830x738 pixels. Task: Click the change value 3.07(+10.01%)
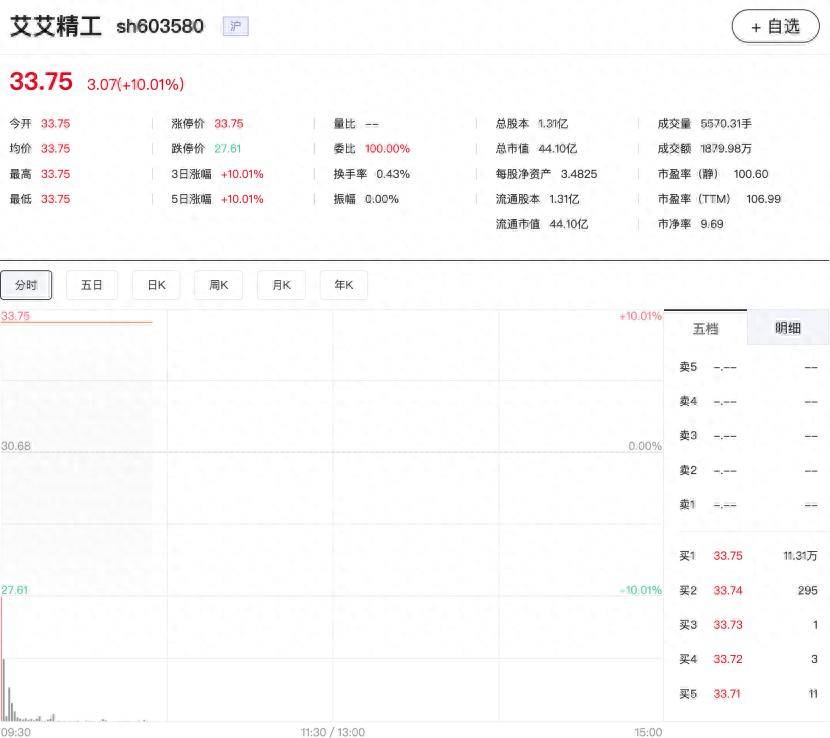[x=136, y=84]
